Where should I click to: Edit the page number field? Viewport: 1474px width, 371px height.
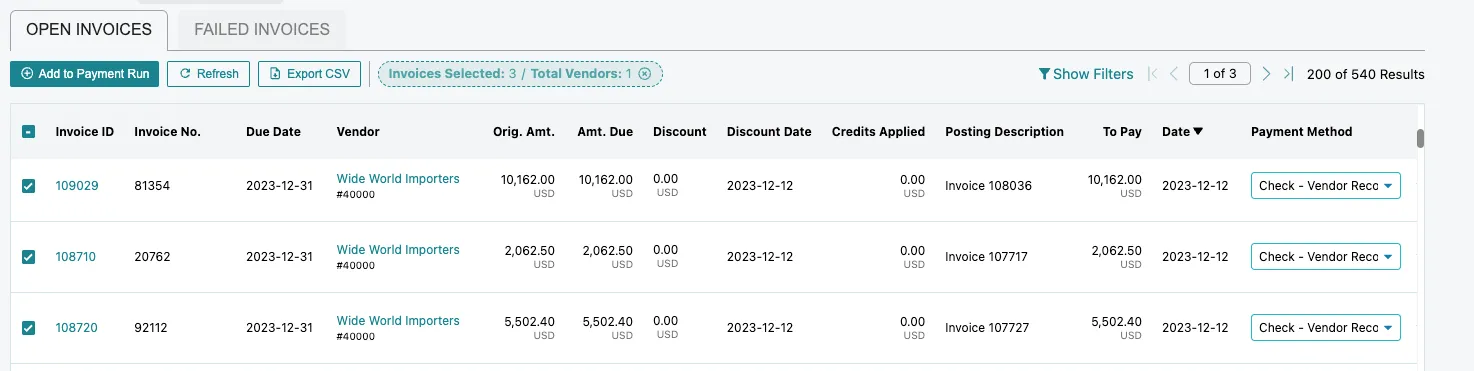point(1220,74)
